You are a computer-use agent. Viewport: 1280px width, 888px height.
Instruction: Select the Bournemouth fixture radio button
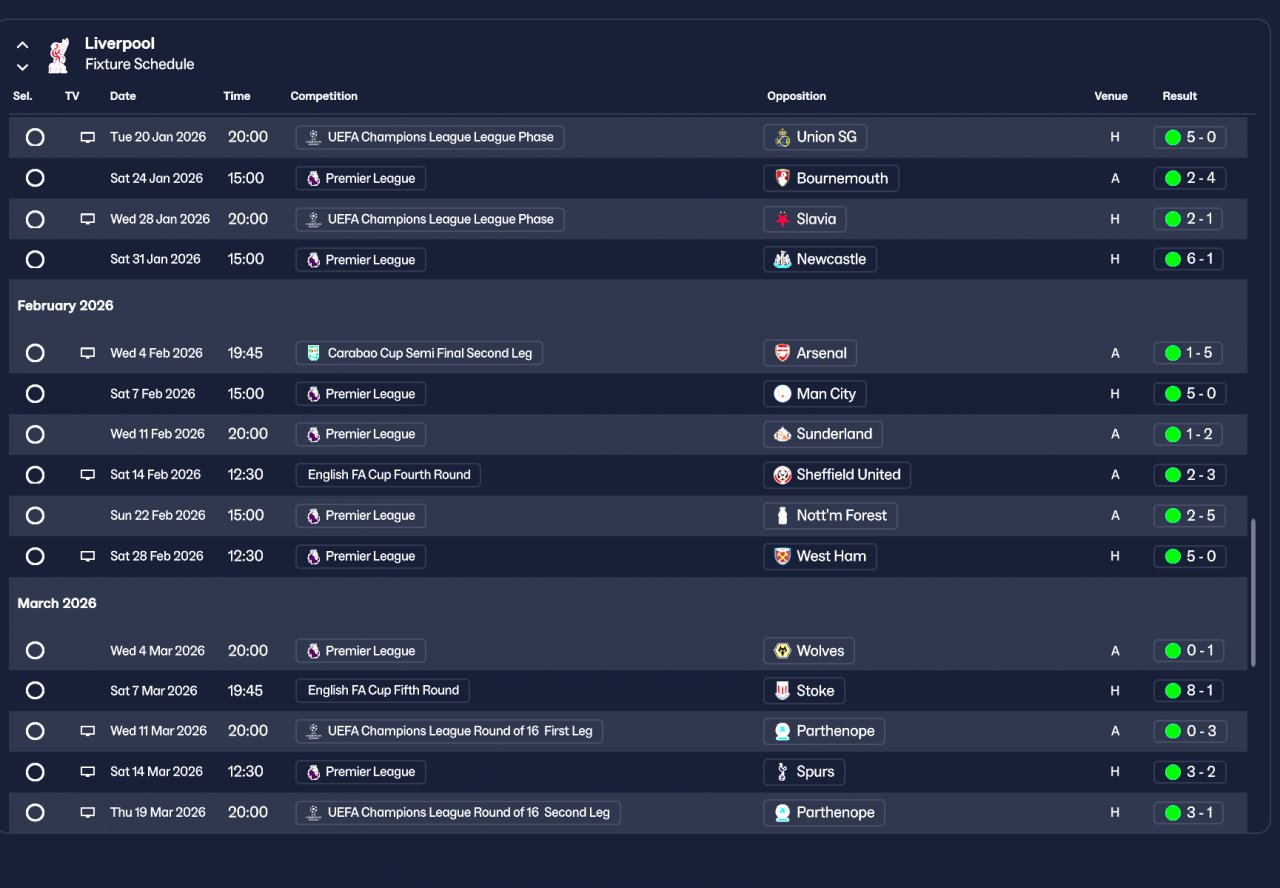pyautogui.click(x=35, y=178)
